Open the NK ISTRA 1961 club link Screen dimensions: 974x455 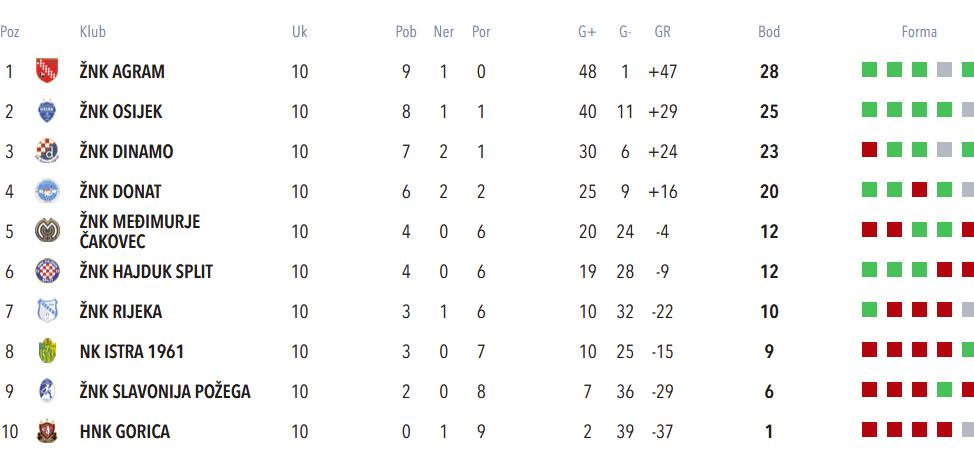(x=131, y=351)
